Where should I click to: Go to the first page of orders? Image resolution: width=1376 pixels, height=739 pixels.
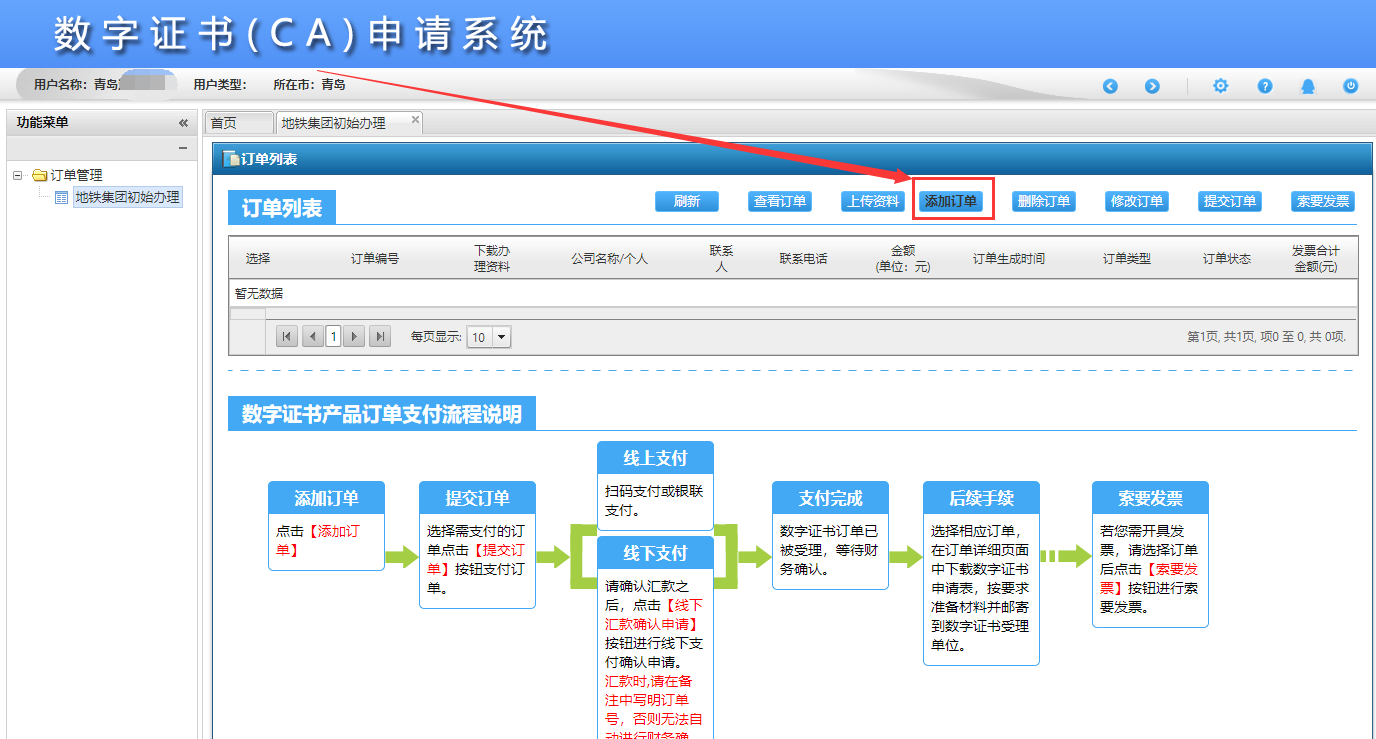tap(288, 337)
